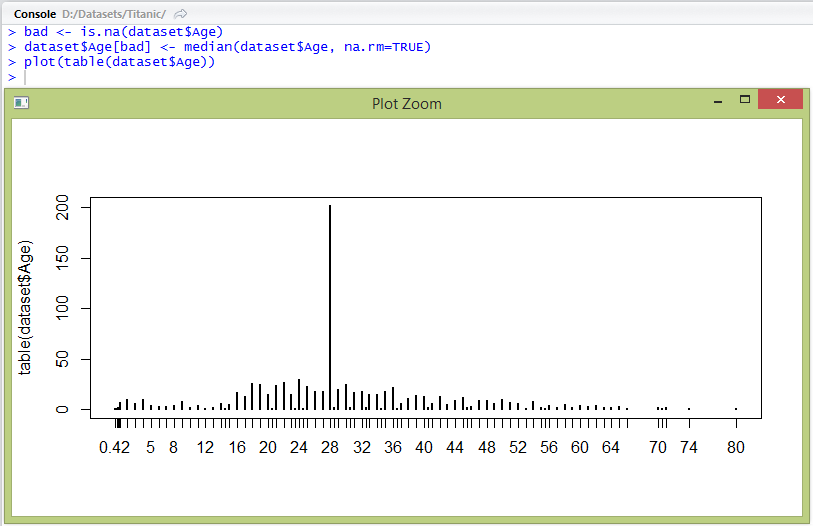Click the x-axis label 80

point(736,447)
